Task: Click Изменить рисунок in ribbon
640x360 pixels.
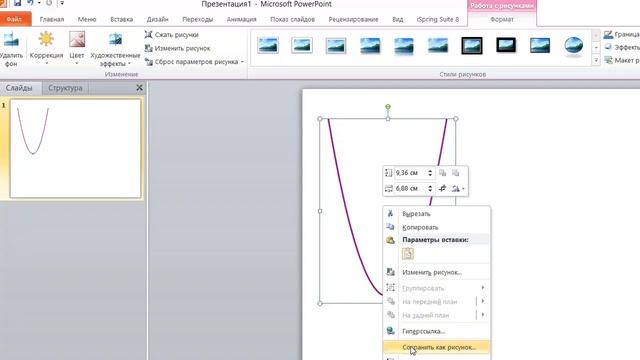Action: (178, 48)
